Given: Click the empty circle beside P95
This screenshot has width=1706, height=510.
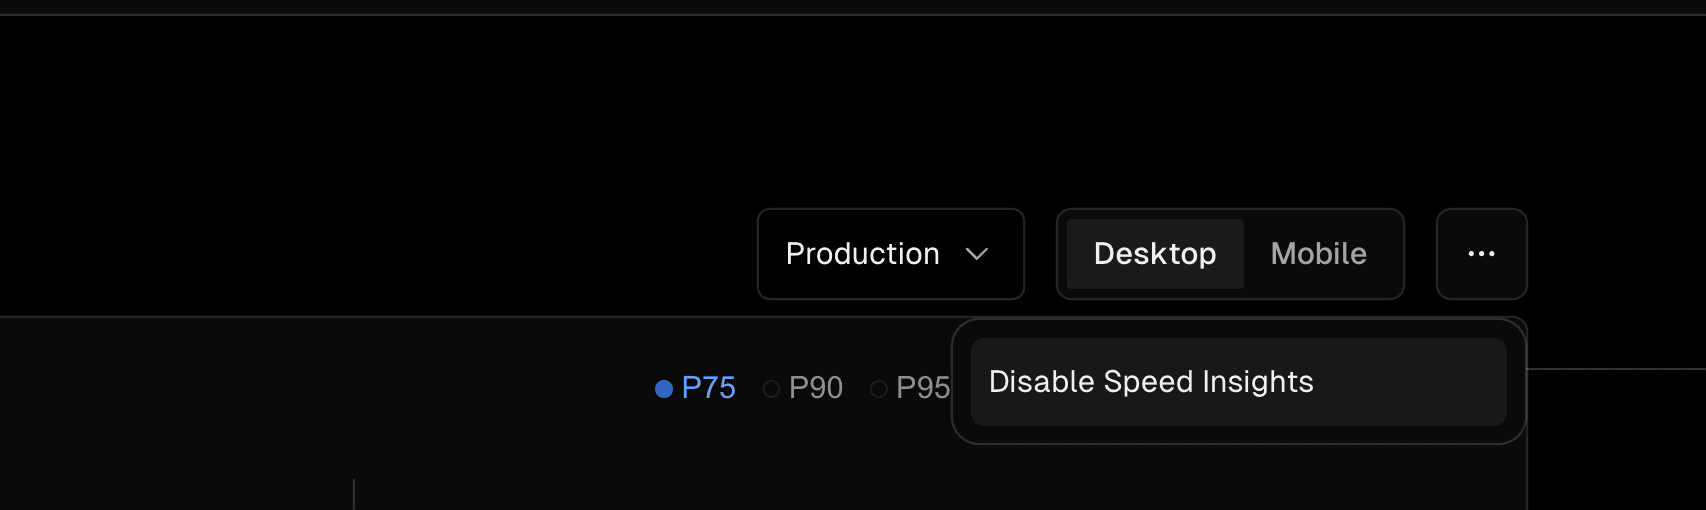Looking at the screenshot, I should pyautogui.click(x=879, y=388).
